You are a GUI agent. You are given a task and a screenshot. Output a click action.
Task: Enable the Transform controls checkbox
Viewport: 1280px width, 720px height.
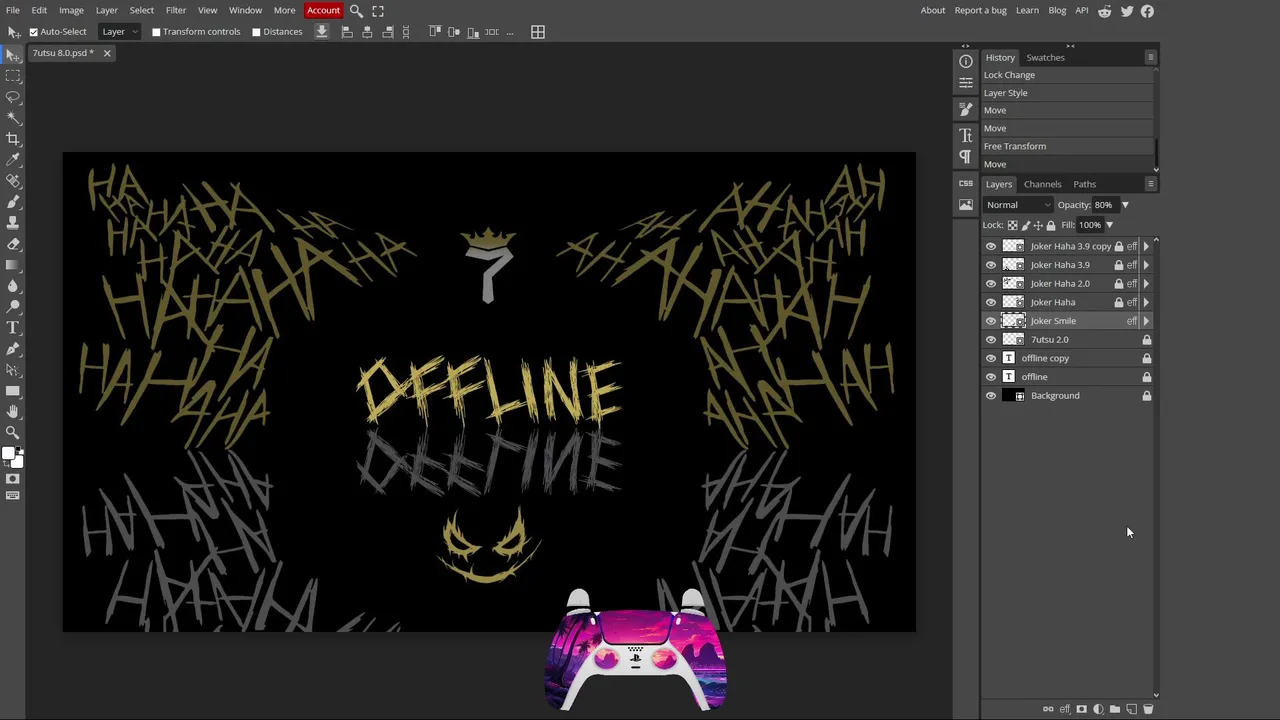tap(156, 32)
